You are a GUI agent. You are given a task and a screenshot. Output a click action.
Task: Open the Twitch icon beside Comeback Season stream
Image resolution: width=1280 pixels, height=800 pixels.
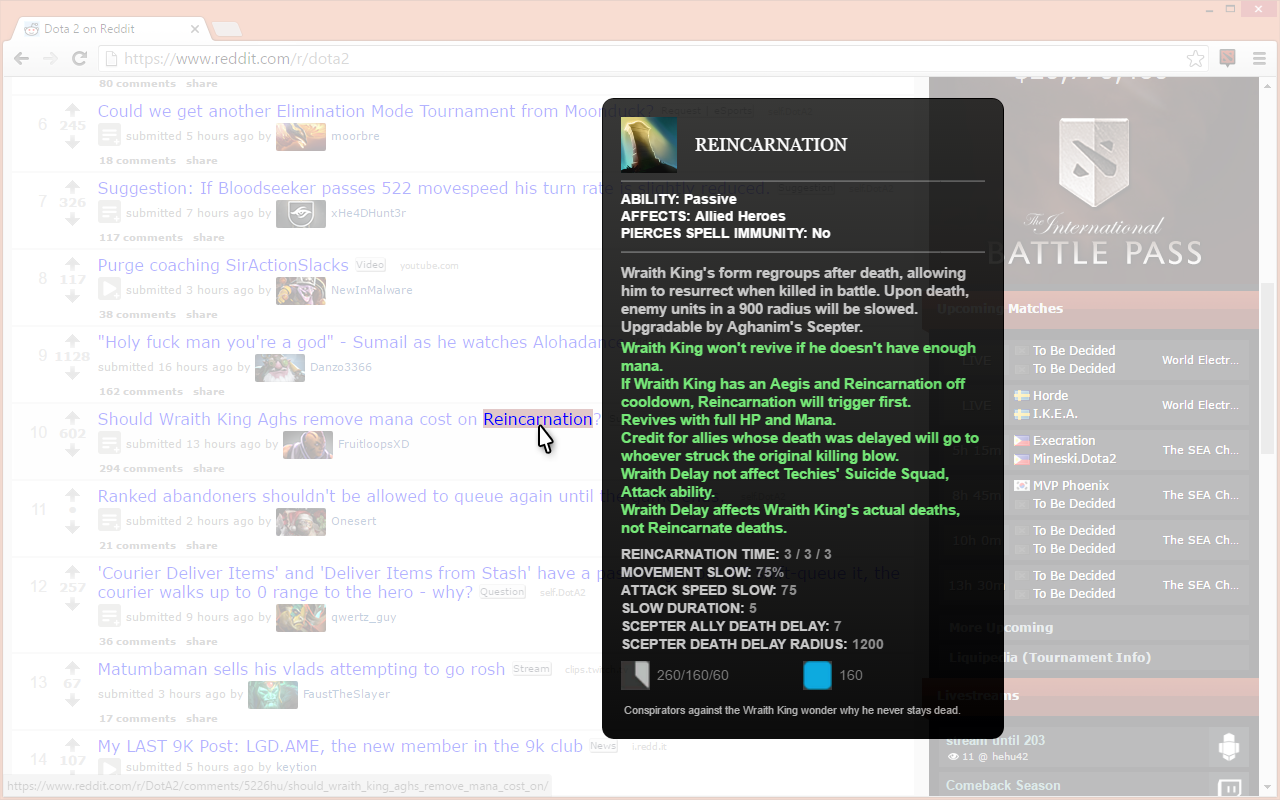1229,787
